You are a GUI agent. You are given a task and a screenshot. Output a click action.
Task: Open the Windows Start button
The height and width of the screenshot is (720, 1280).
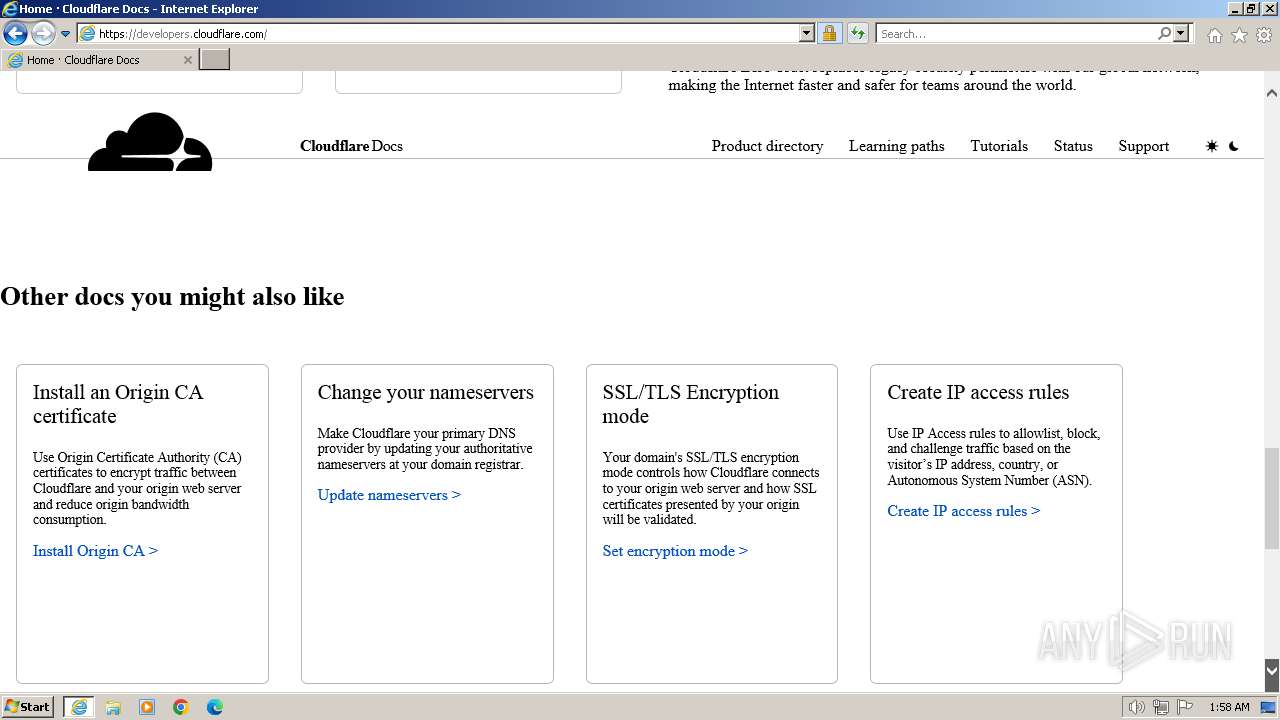(x=28, y=707)
